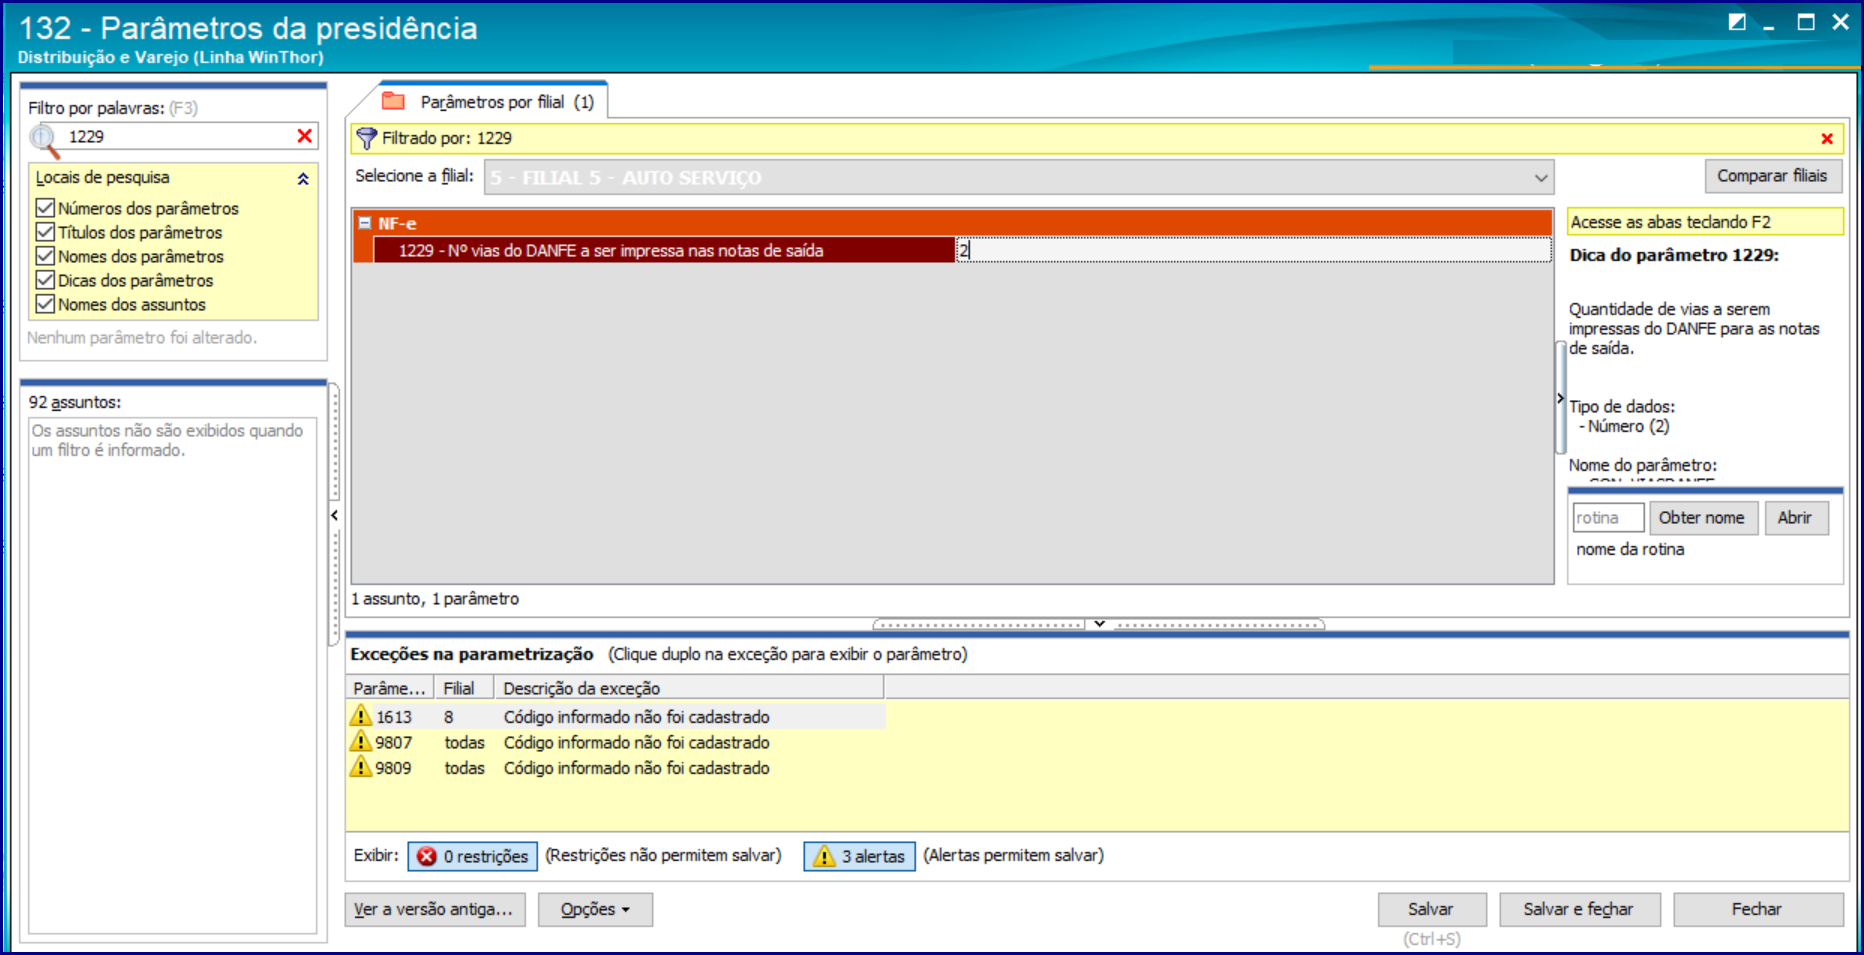This screenshot has height=955, width=1864.
Task: Click the 'Descrição da exceção' column header
Action: pos(689,688)
